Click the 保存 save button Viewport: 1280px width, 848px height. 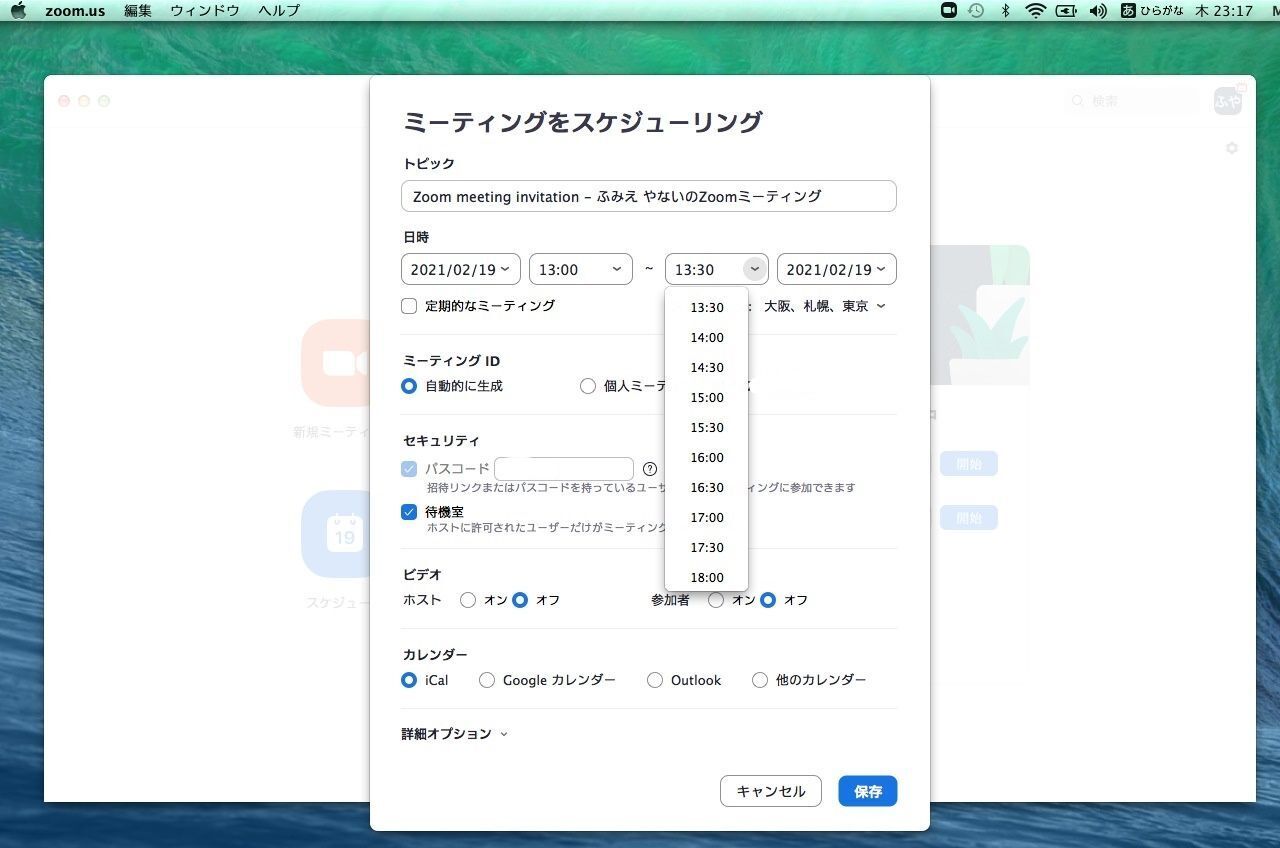(x=868, y=791)
